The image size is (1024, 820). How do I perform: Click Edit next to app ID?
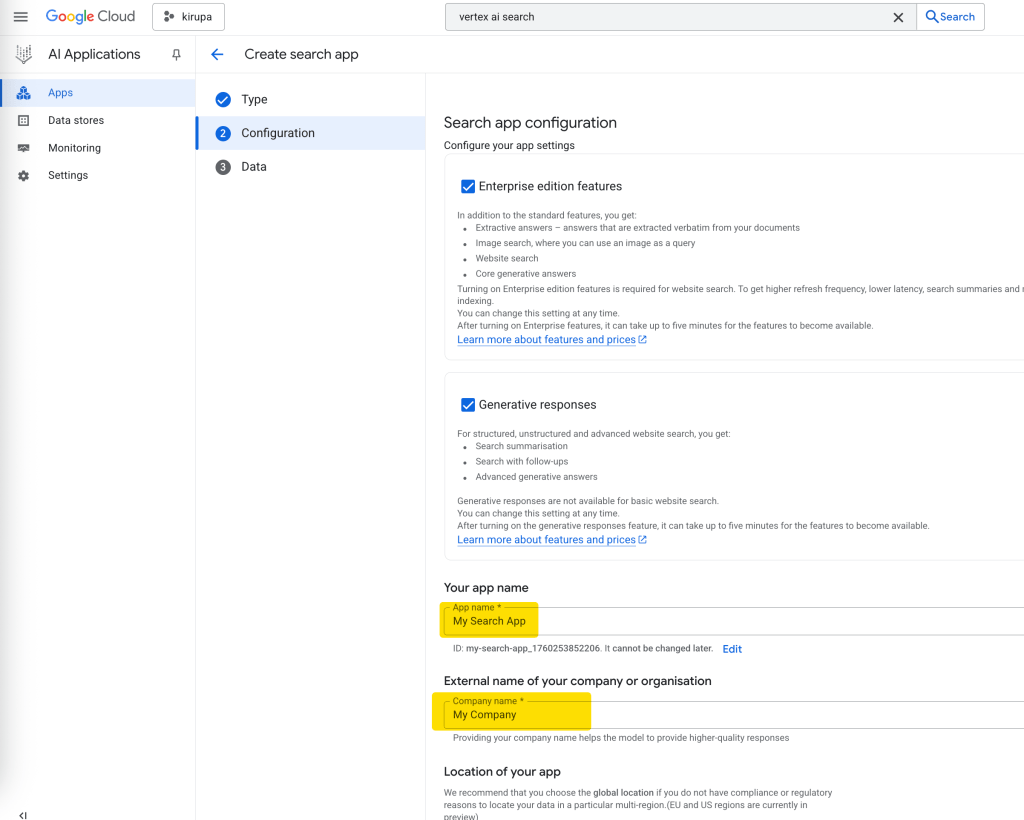coord(732,649)
